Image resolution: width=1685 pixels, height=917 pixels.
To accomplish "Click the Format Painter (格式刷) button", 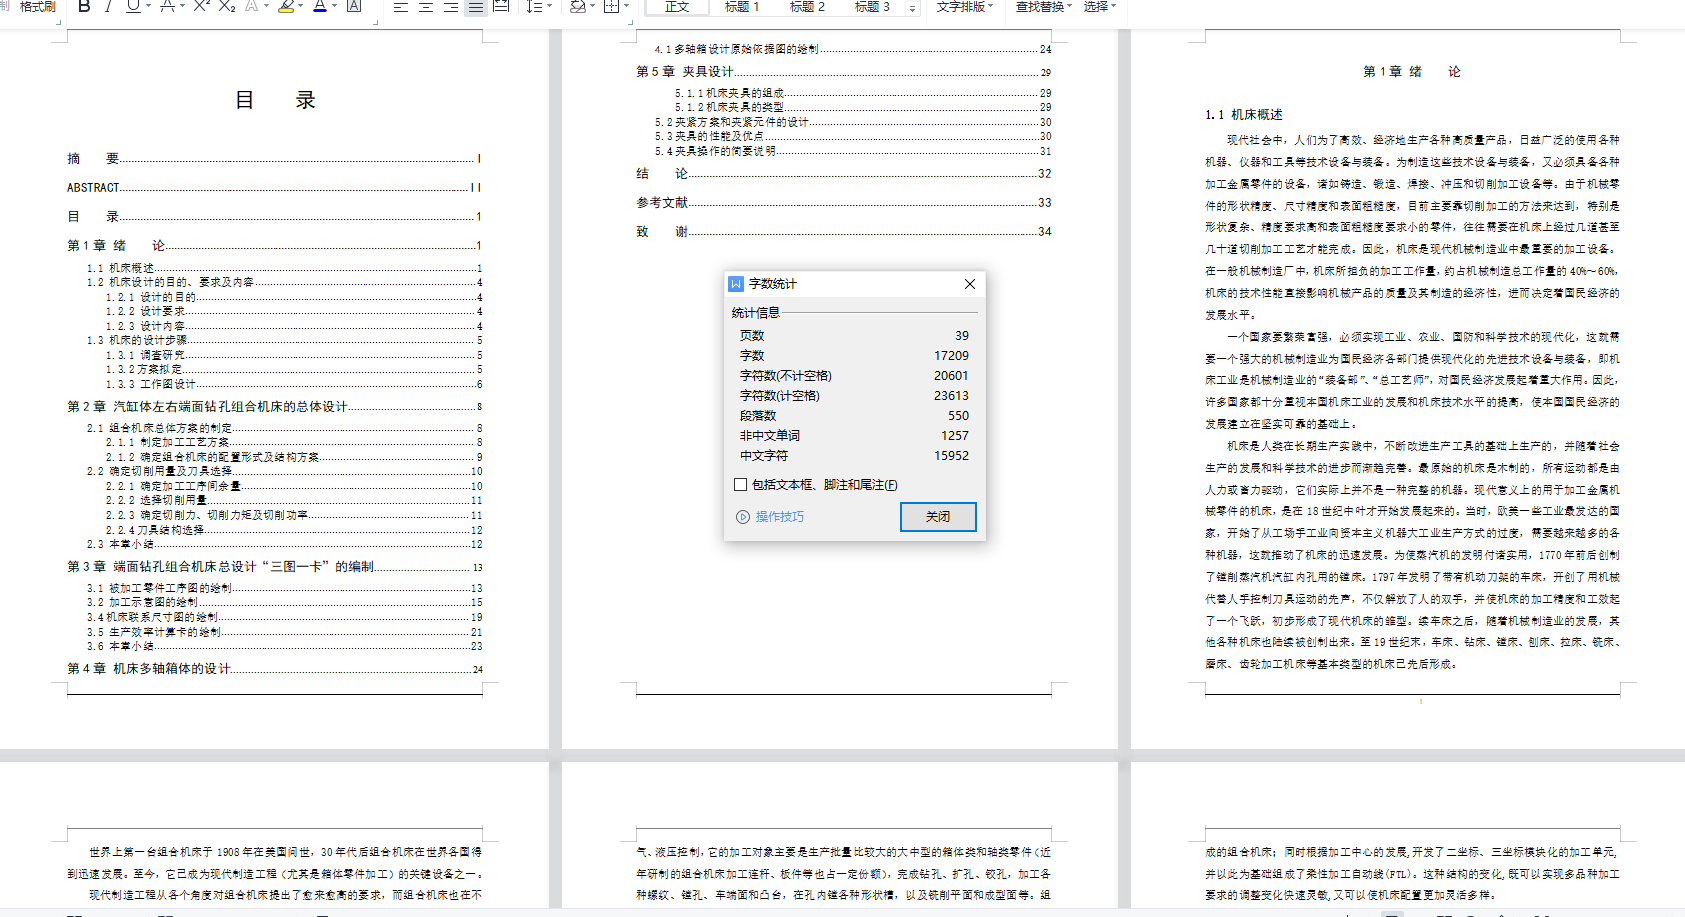I will pos(38,6).
